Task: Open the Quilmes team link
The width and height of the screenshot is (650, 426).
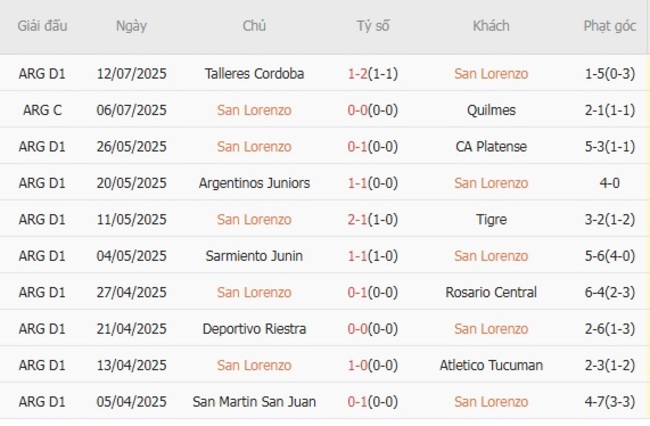Action: 491,110
